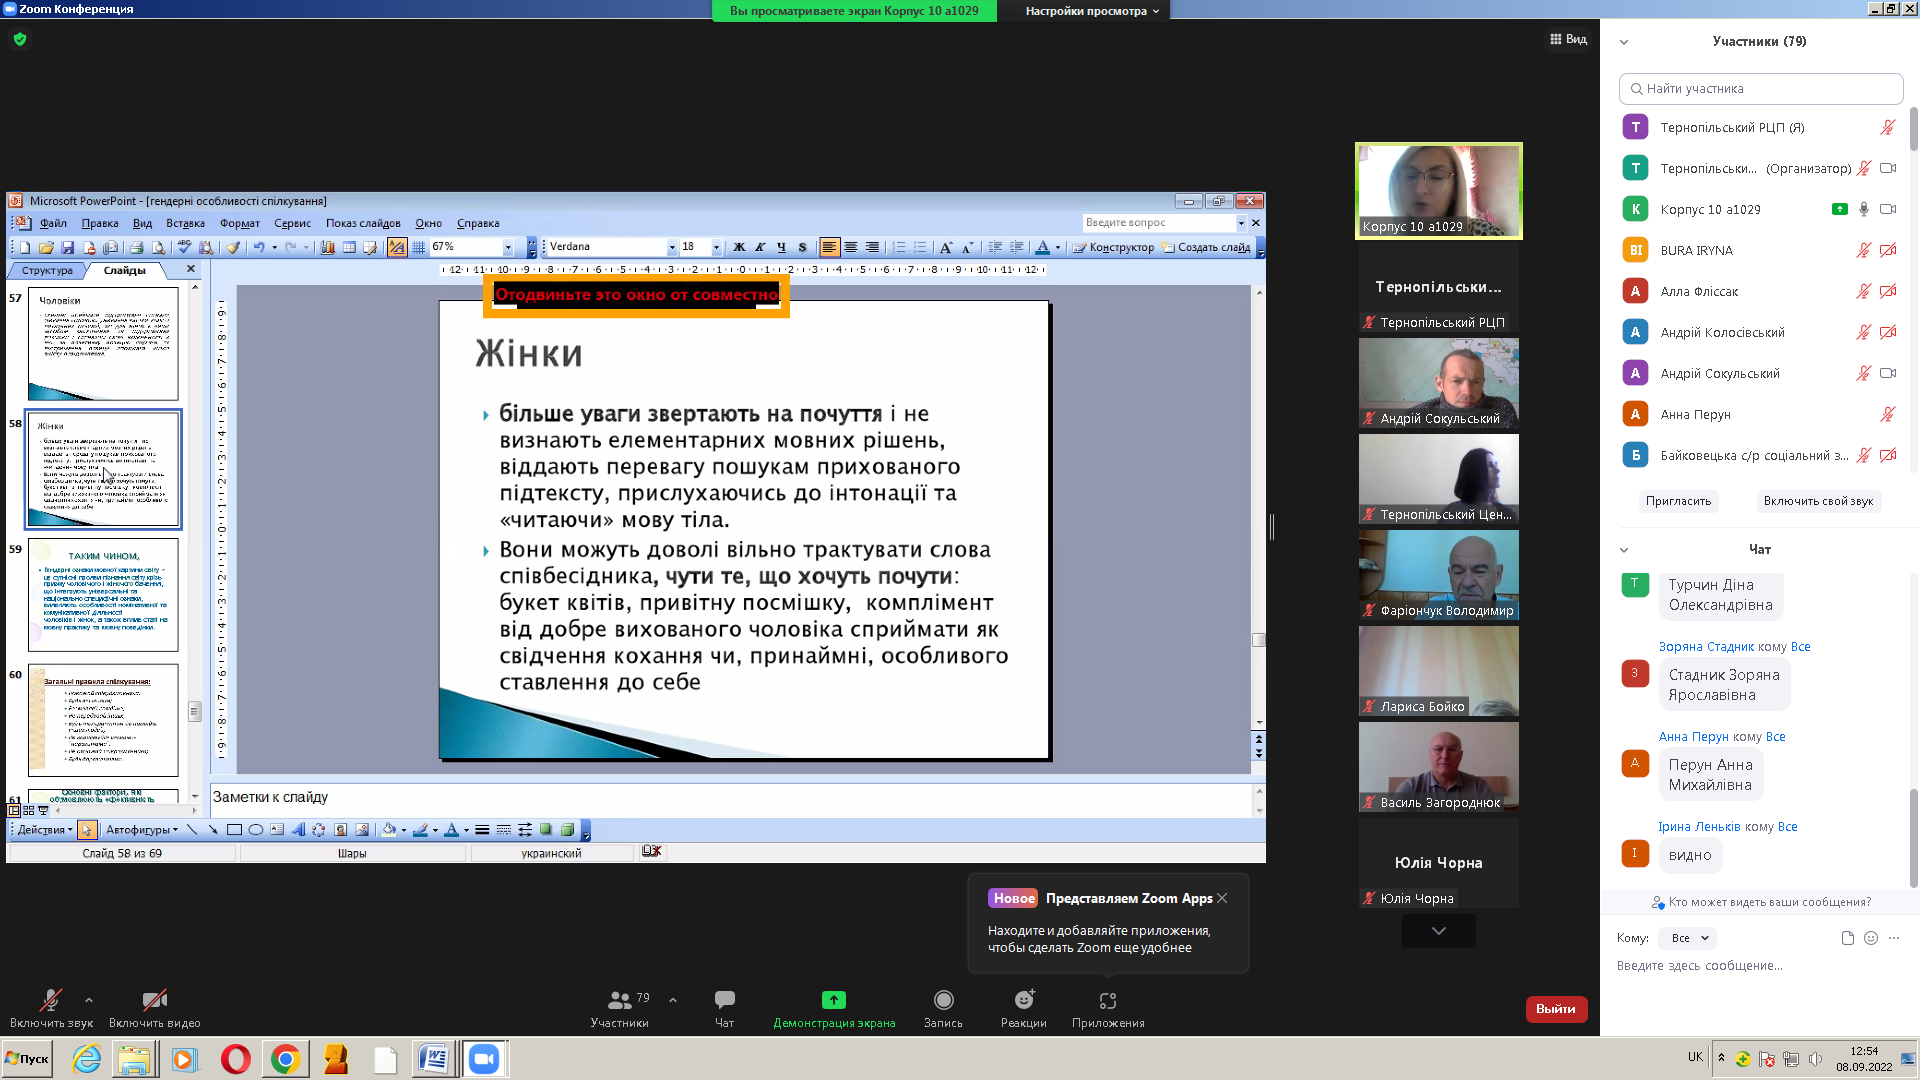
Task: Click the Open folder icon in PowerPoint
Action: pyautogui.click(x=46, y=247)
